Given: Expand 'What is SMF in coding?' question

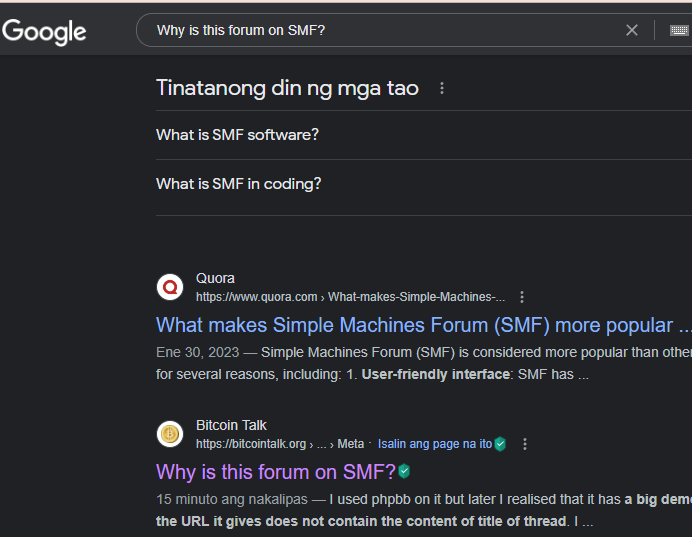Looking at the screenshot, I should tap(424, 184).
